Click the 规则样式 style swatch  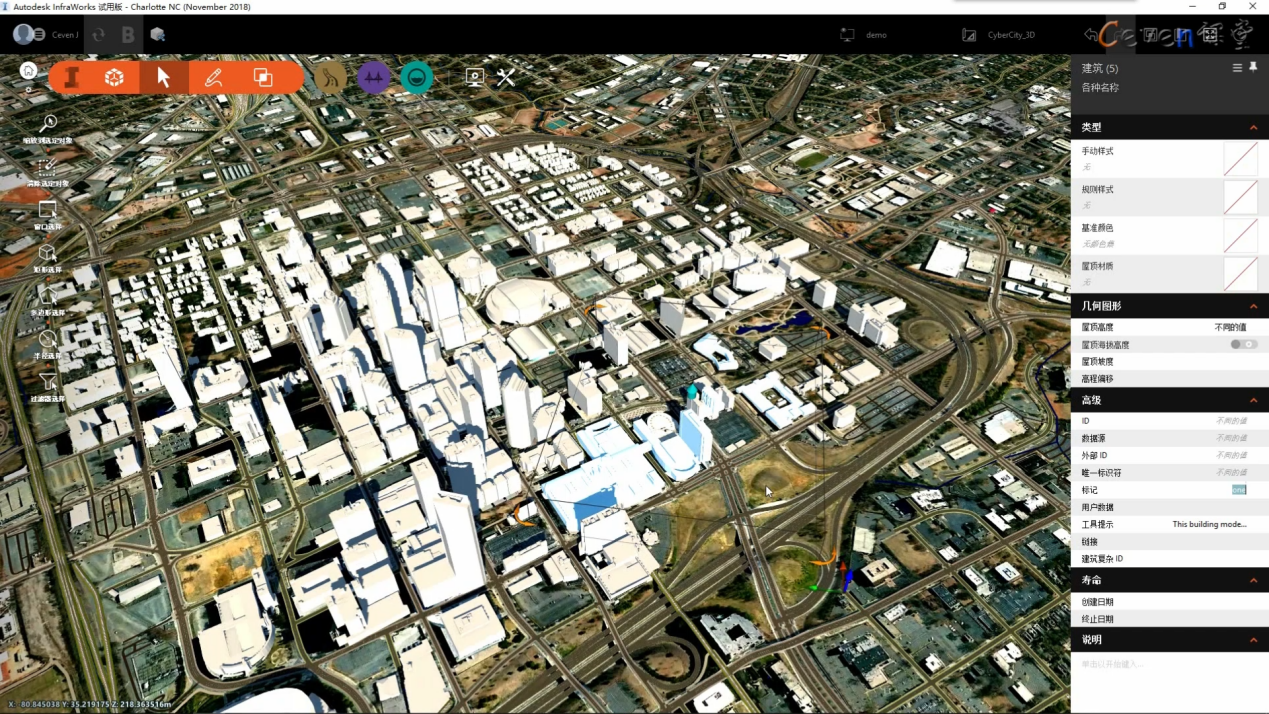coord(1240,197)
